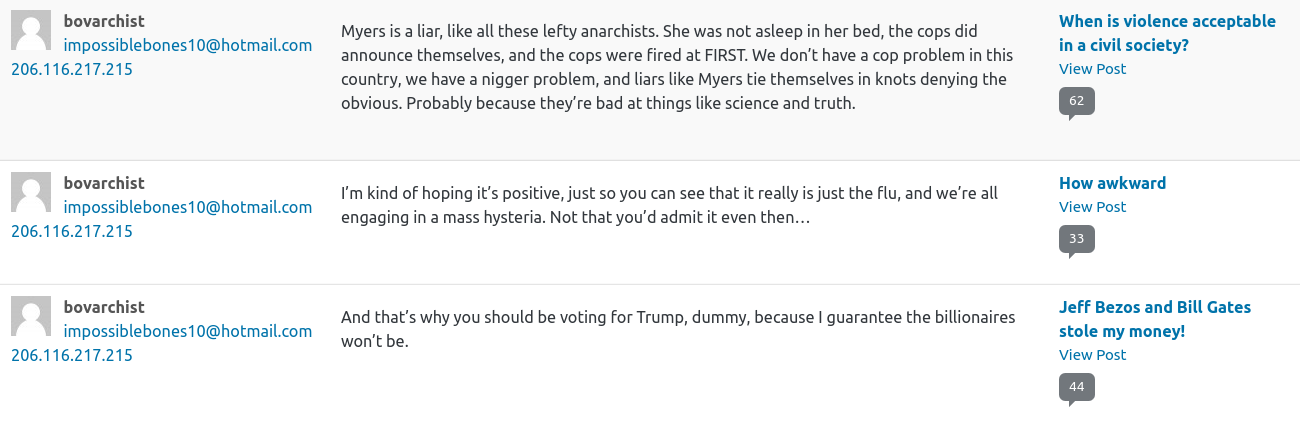The width and height of the screenshot is (1300, 426).
Task: Filter by IP address in the 'How awkward' row
Action: click(72, 231)
